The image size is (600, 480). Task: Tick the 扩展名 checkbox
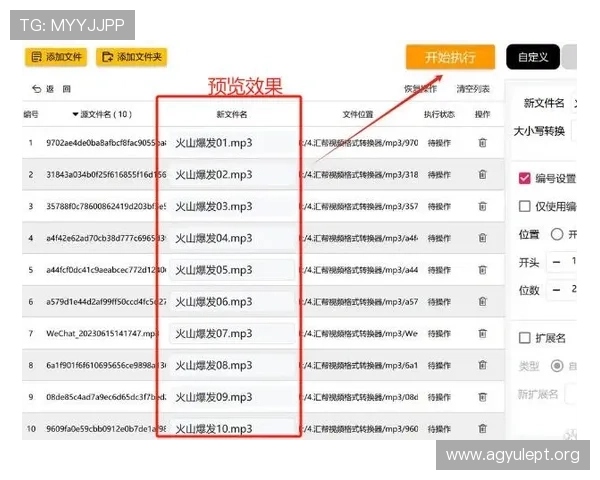pos(524,338)
